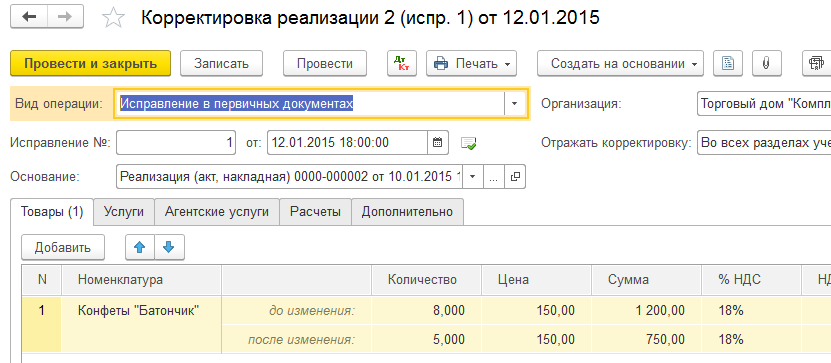
Task: Open calendar picker for the date field
Action: click(438, 143)
